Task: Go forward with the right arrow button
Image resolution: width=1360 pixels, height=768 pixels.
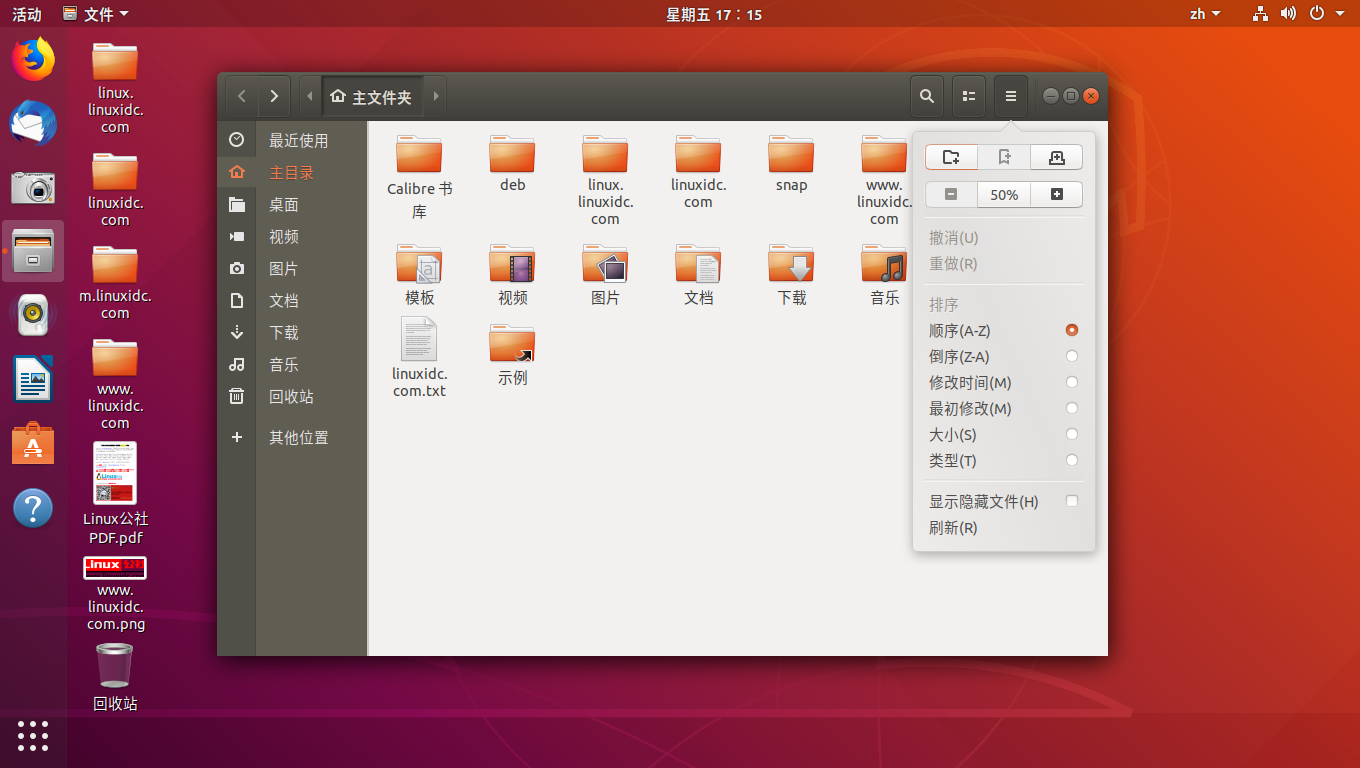Action: coord(274,97)
